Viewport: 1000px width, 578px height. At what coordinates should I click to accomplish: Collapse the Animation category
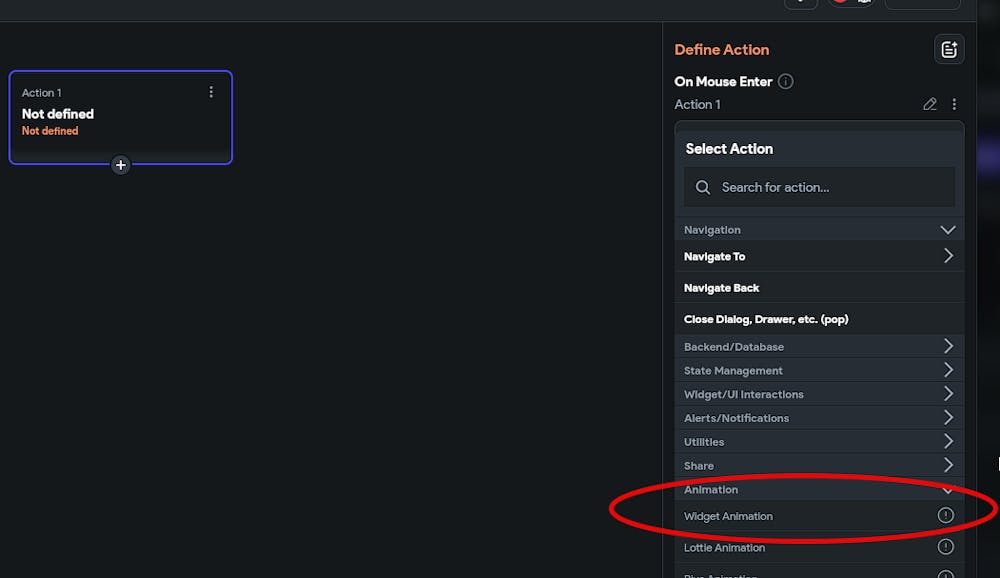[948, 489]
